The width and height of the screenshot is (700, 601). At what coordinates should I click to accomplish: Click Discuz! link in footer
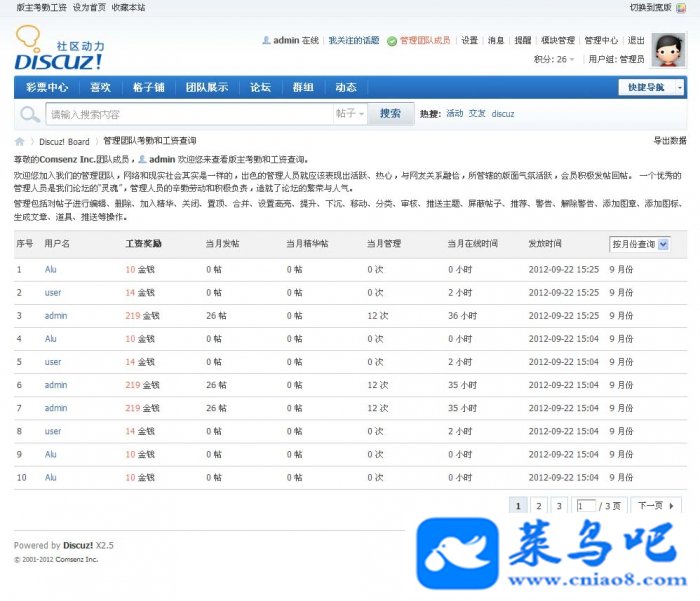78,545
